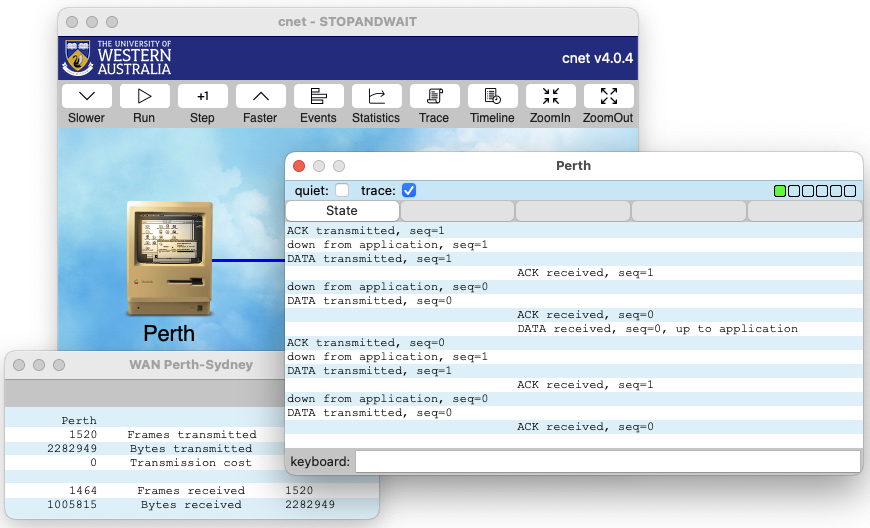Click the ZoomOut expand icon
The height and width of the screenshot is (528, 870).
click(x=609, y=96)
